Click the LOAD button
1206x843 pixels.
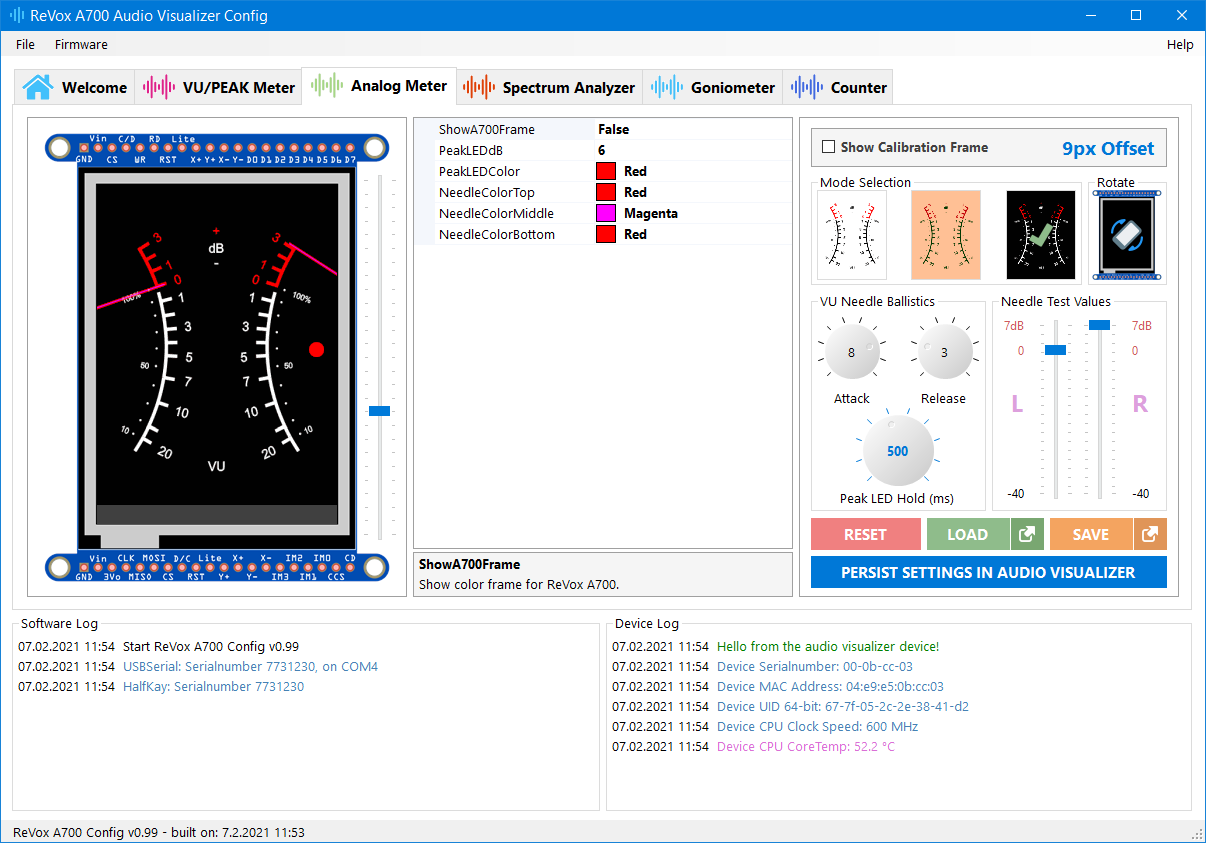coord(968,534)
